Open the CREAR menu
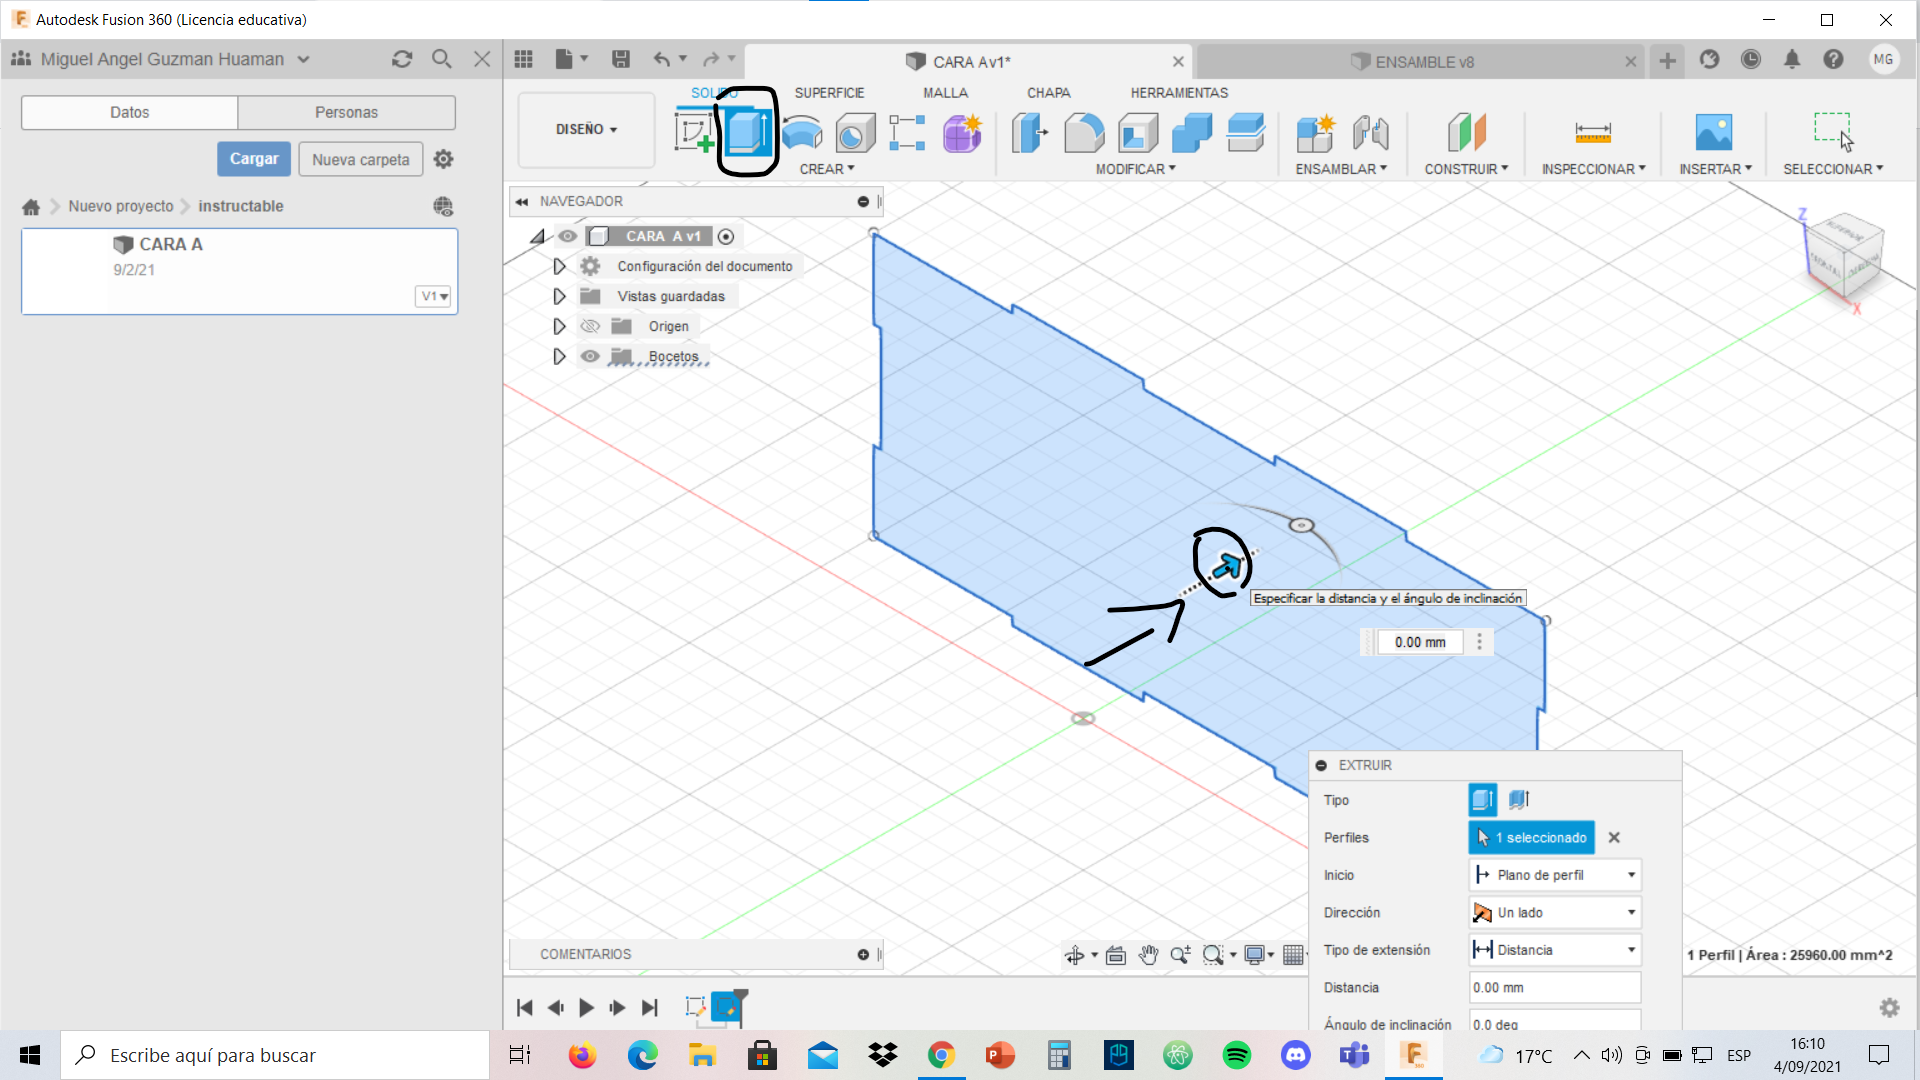 (x=827, y=169)
